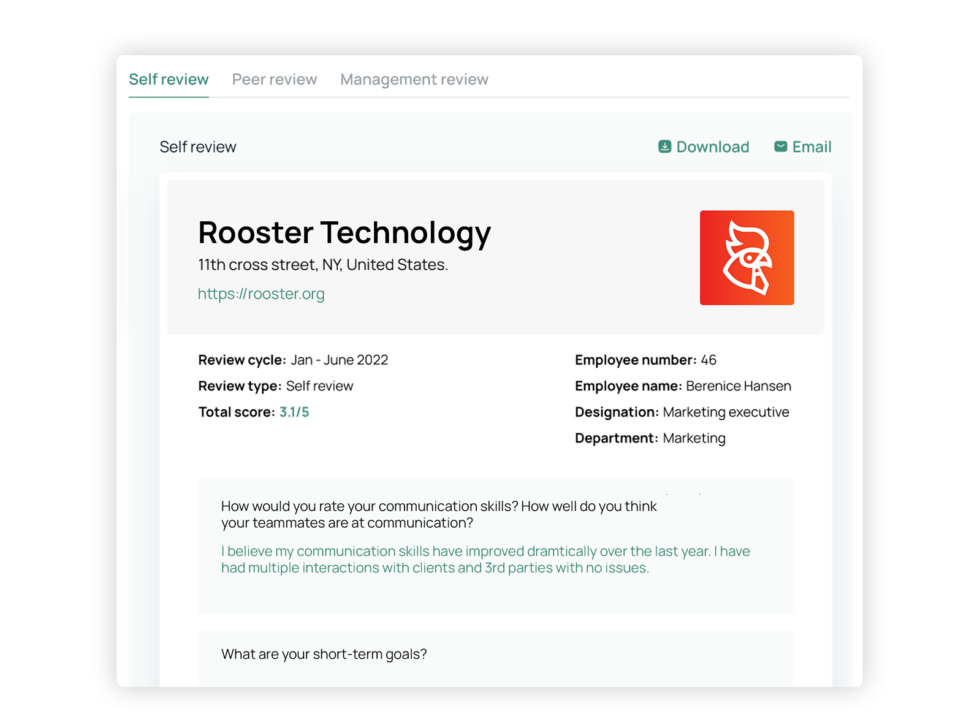Switch to the Peer review tab
Image resolution: width=980 pixels, height=725 pixels.
pos(274,79)
